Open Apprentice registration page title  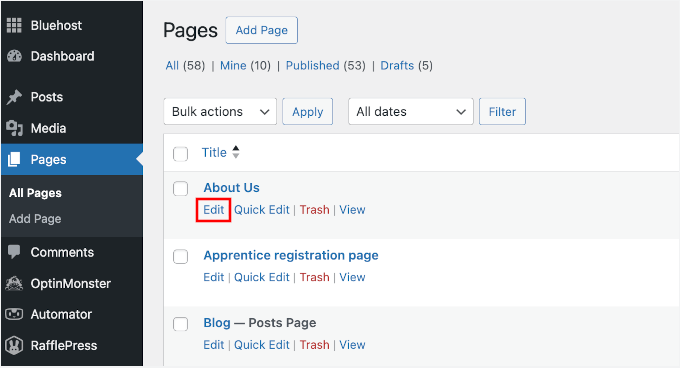pos(291,255)
